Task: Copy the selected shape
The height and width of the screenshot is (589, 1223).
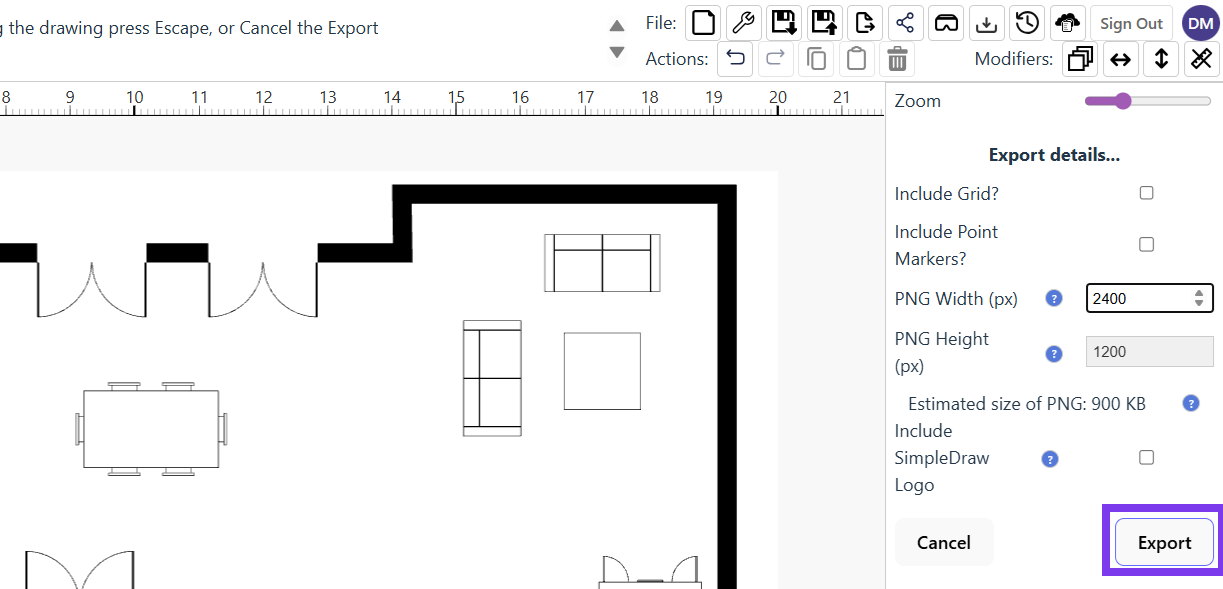Action: point(815,59)
